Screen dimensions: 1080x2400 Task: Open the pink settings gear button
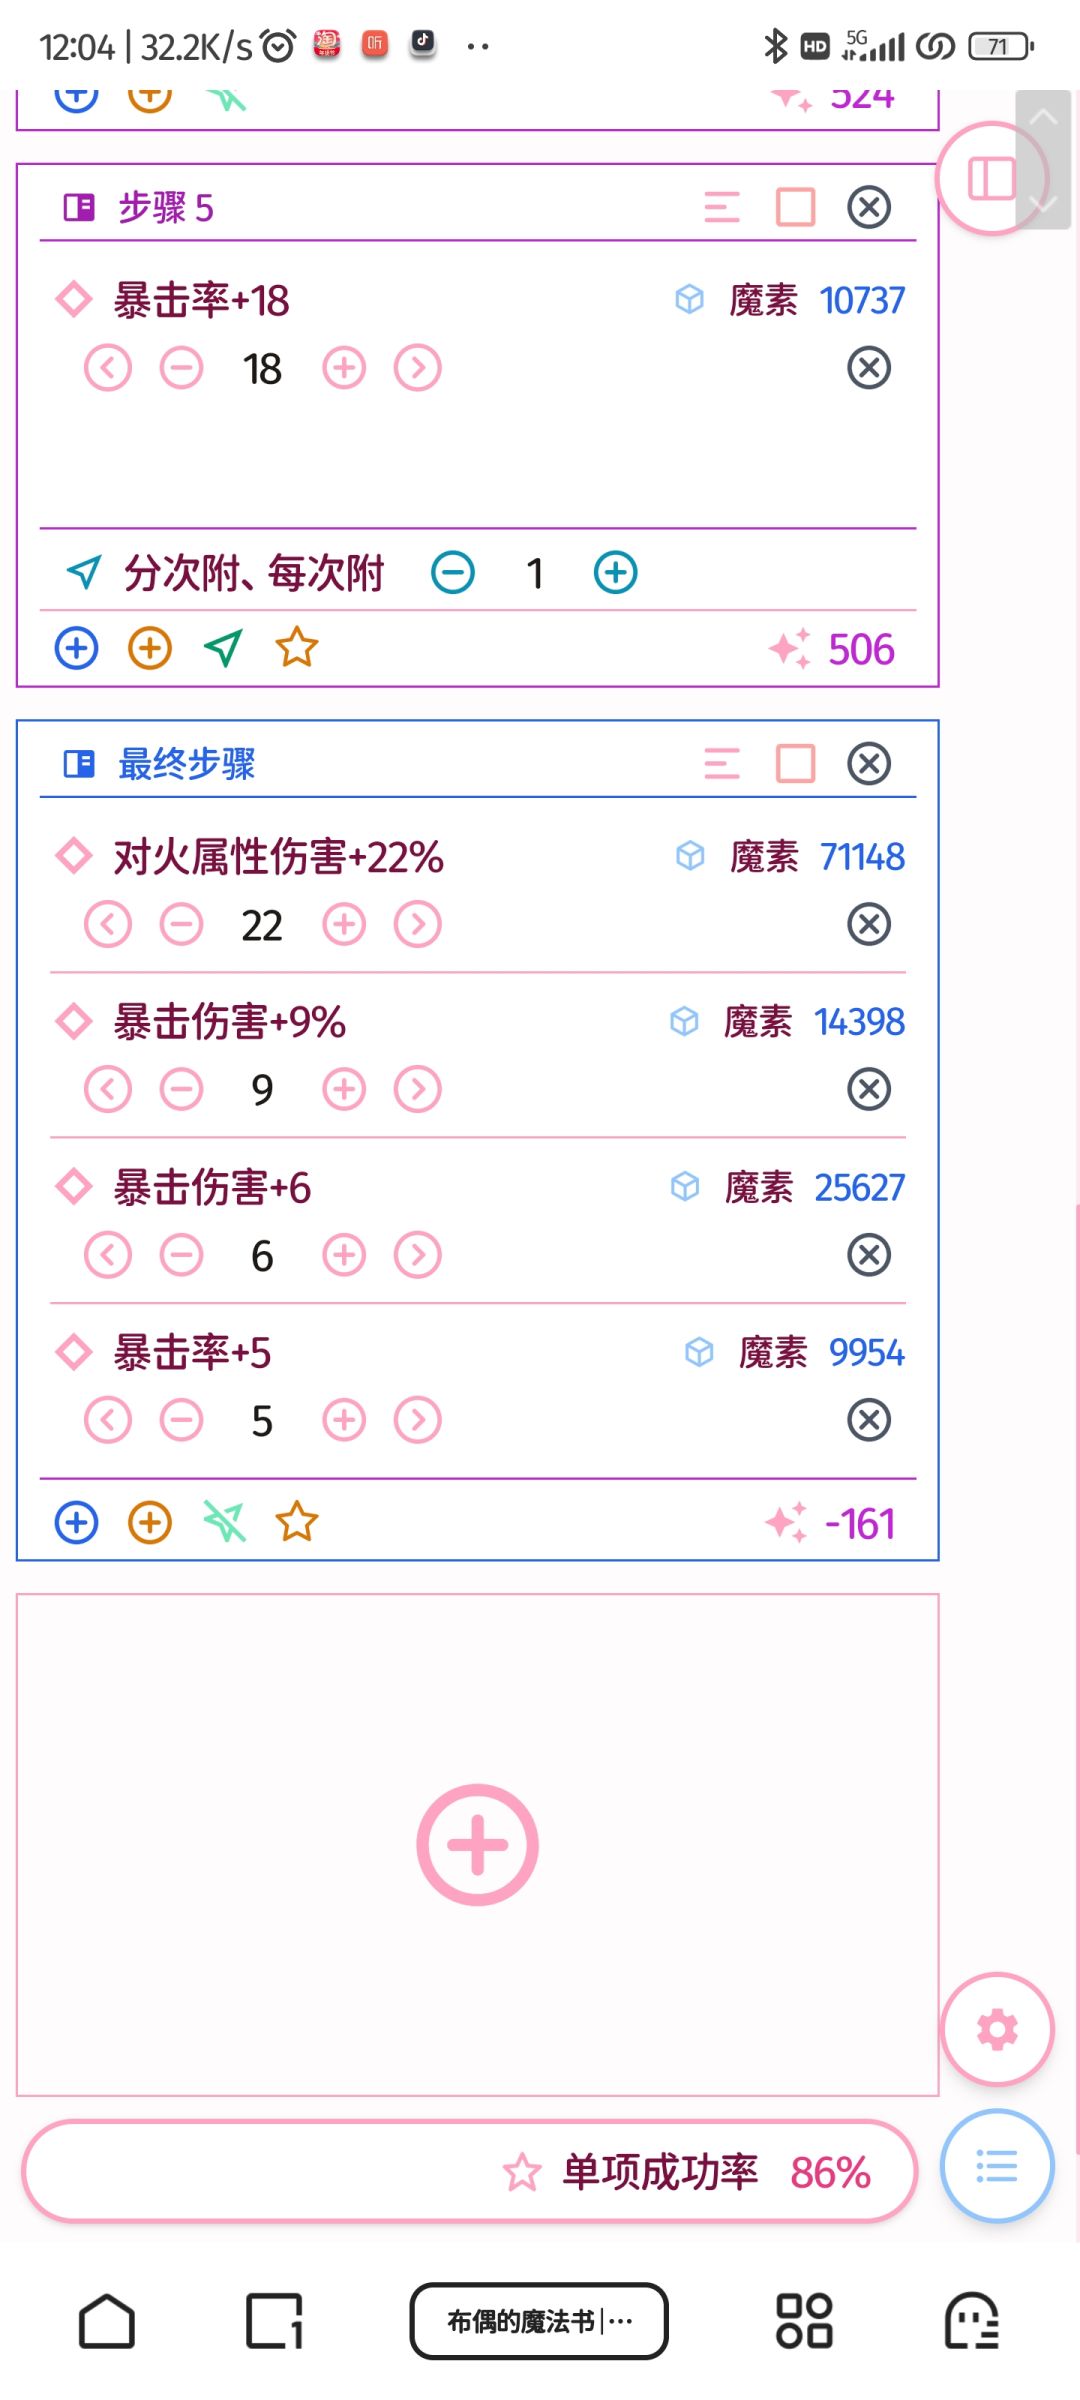[996, 2029]
